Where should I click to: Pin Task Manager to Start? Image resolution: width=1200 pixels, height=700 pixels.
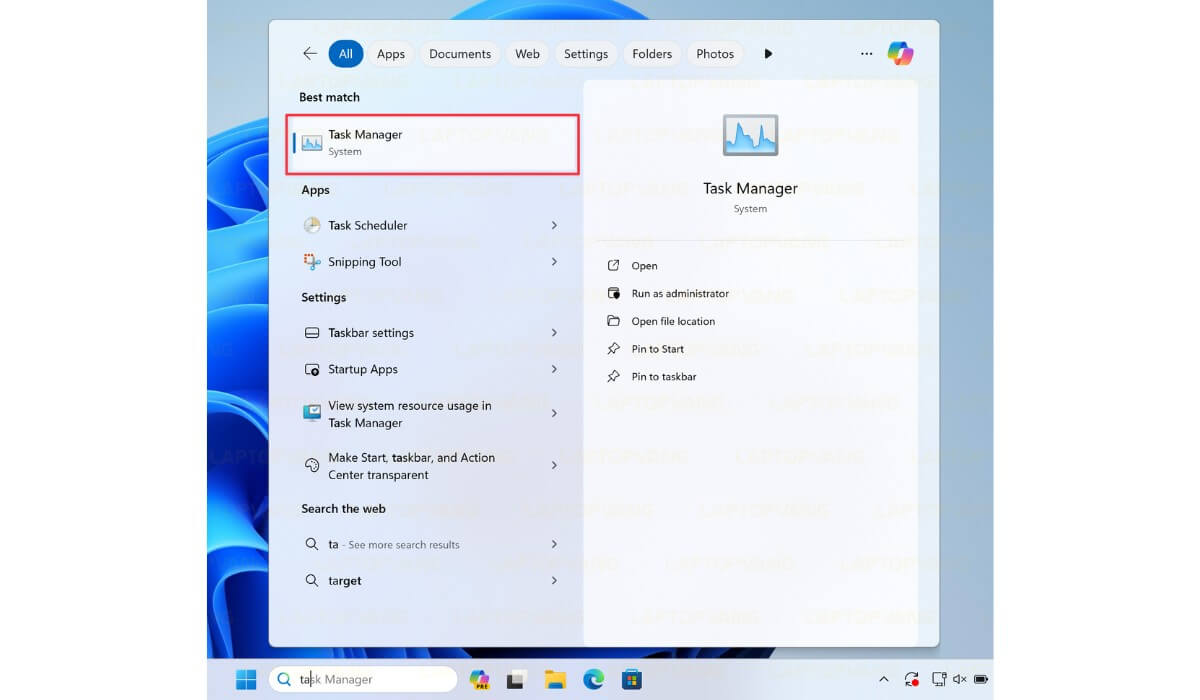(658, 349)
